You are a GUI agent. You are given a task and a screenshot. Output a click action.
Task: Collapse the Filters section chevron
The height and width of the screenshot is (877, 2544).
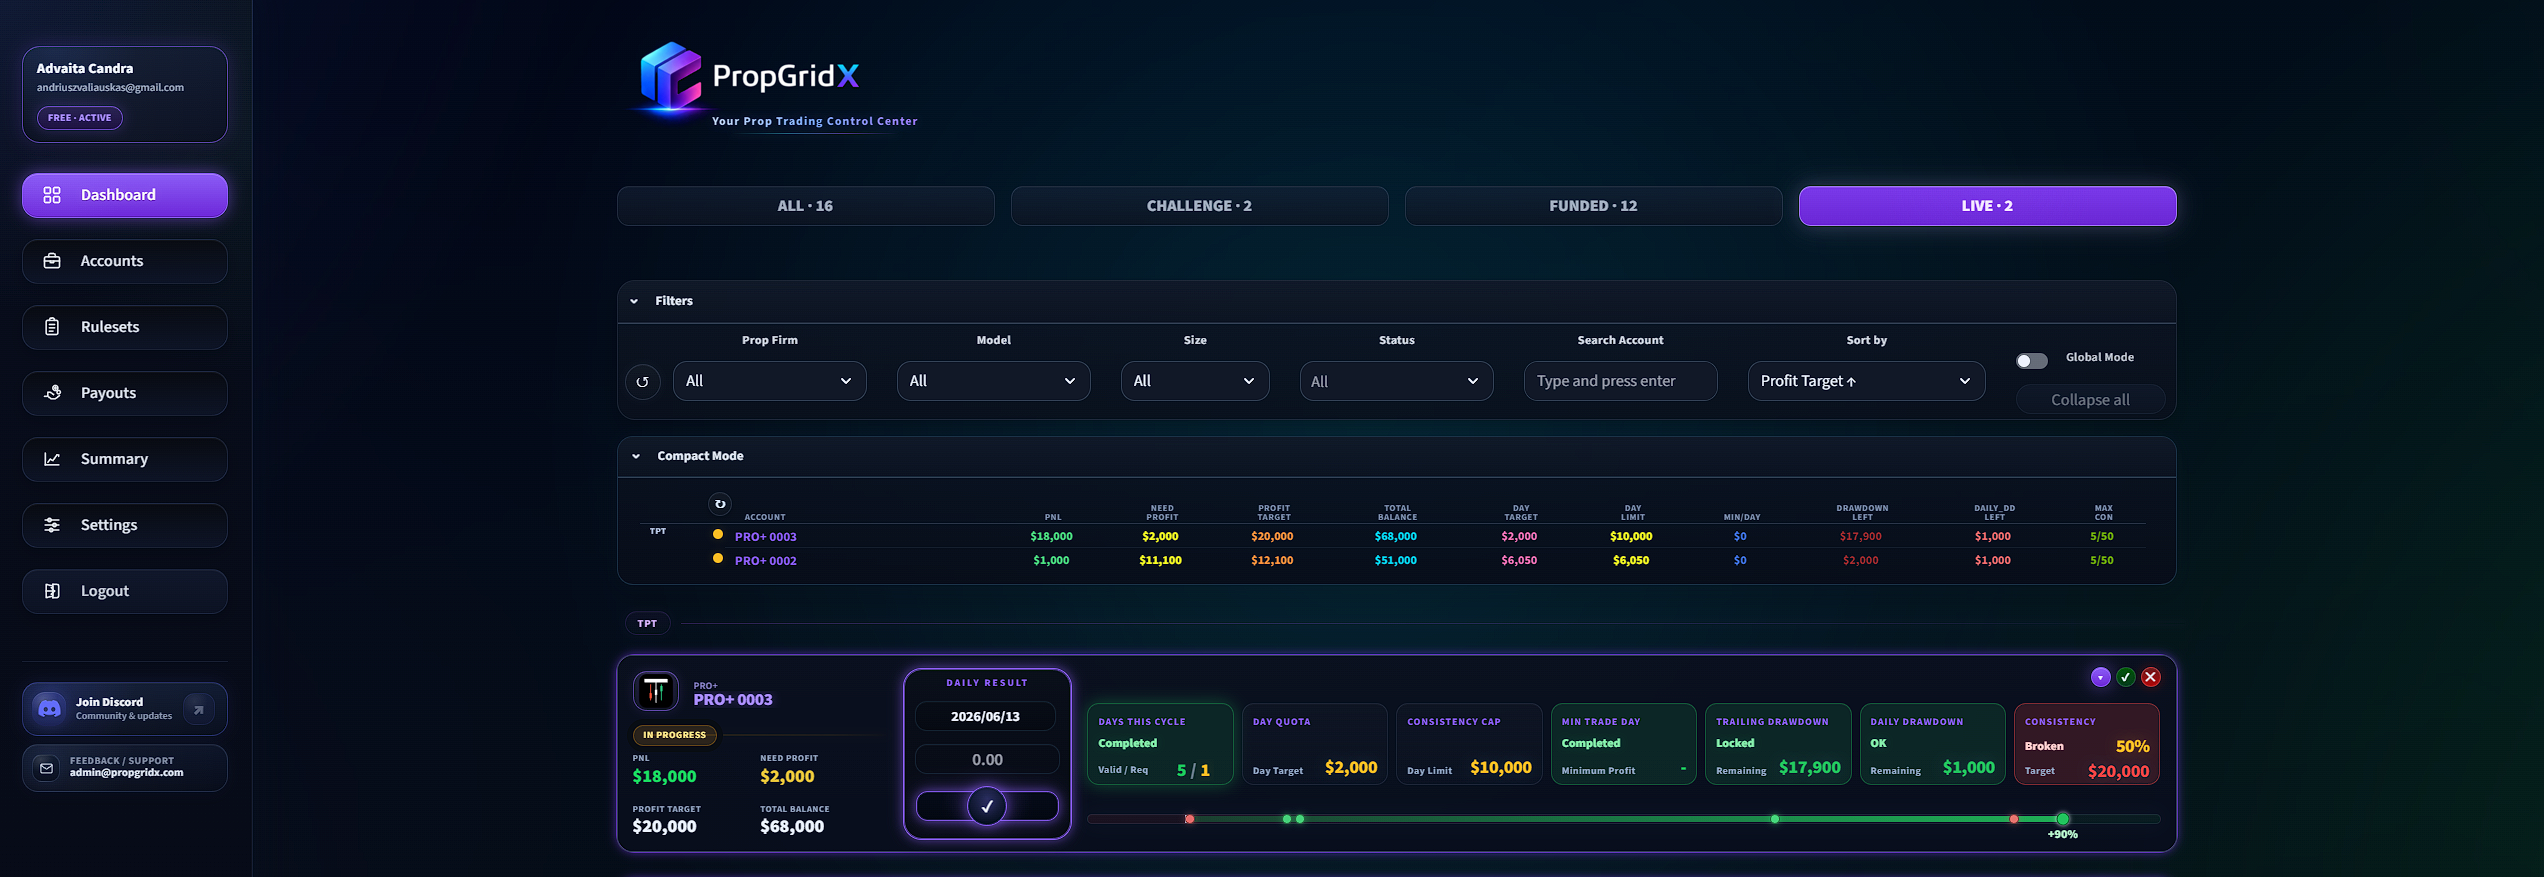click(634, 301)
